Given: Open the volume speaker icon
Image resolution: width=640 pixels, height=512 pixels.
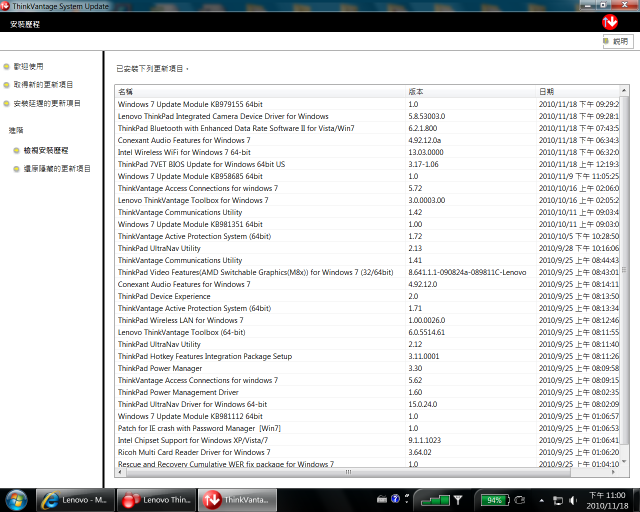Looking at the screenshot, I should click(x=573, y=500).
